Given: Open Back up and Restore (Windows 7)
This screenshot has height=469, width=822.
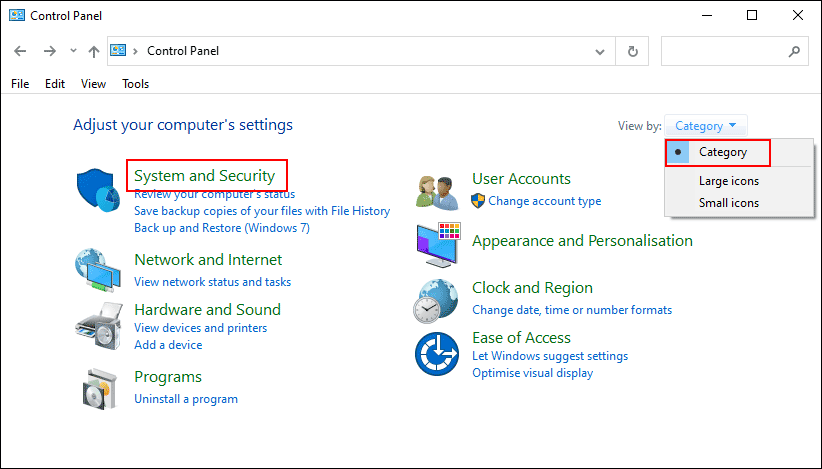Looking at the screenshot, I should [222, 228].
